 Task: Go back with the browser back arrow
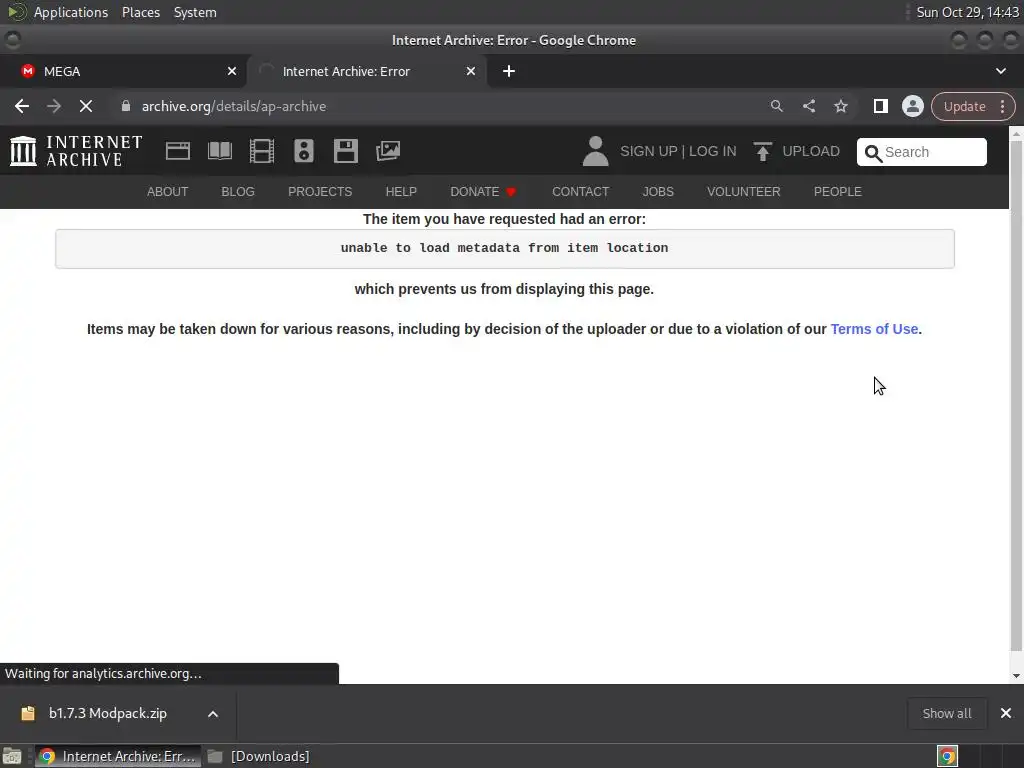coord(22,106)
